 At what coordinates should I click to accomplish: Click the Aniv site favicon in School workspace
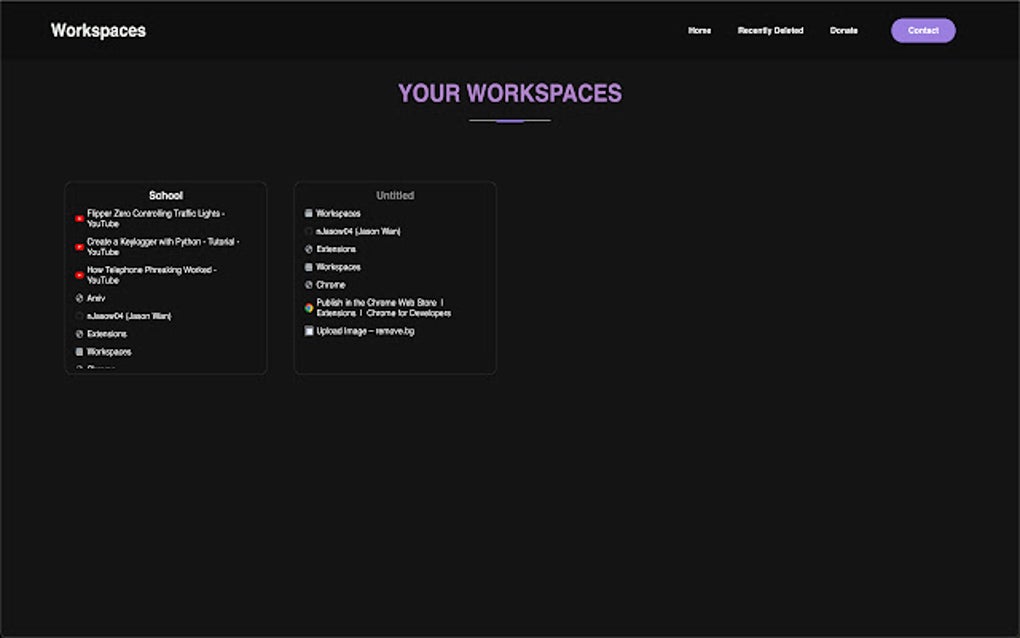coord(80,298)
